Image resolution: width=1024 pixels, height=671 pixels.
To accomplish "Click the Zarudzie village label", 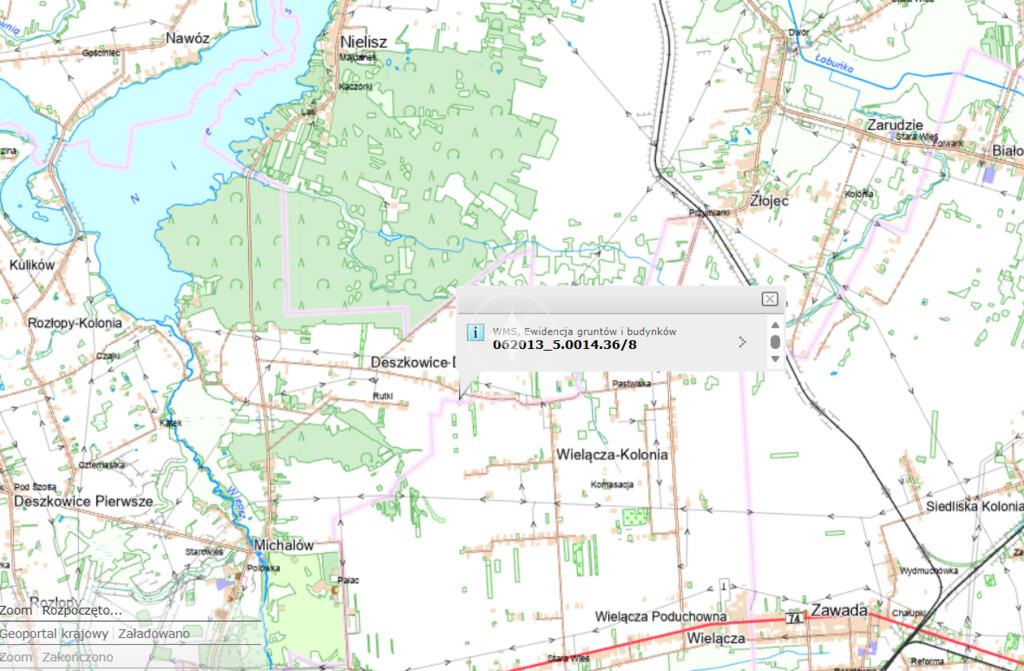I will (895, 124).
